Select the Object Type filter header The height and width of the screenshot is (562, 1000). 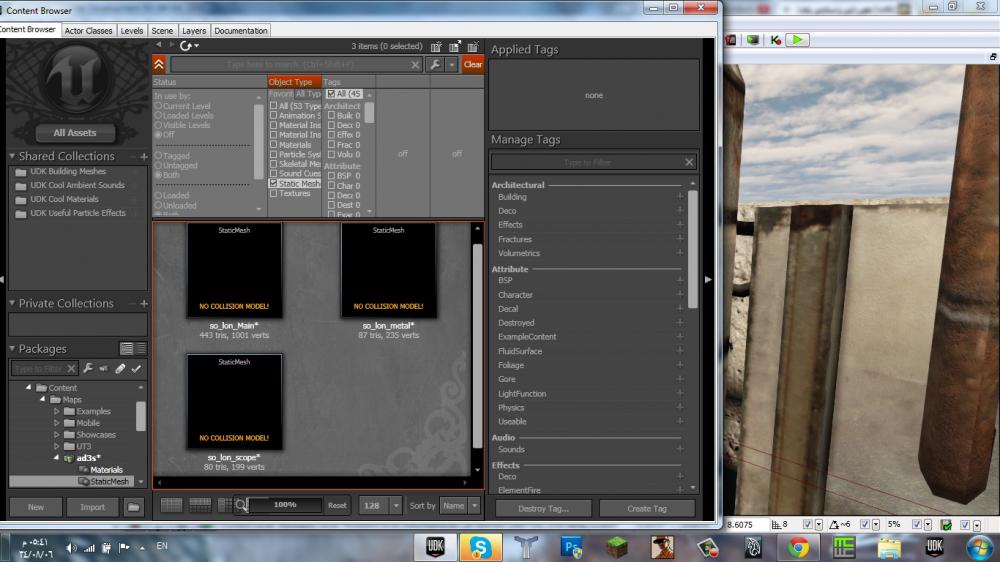(294, 82)
